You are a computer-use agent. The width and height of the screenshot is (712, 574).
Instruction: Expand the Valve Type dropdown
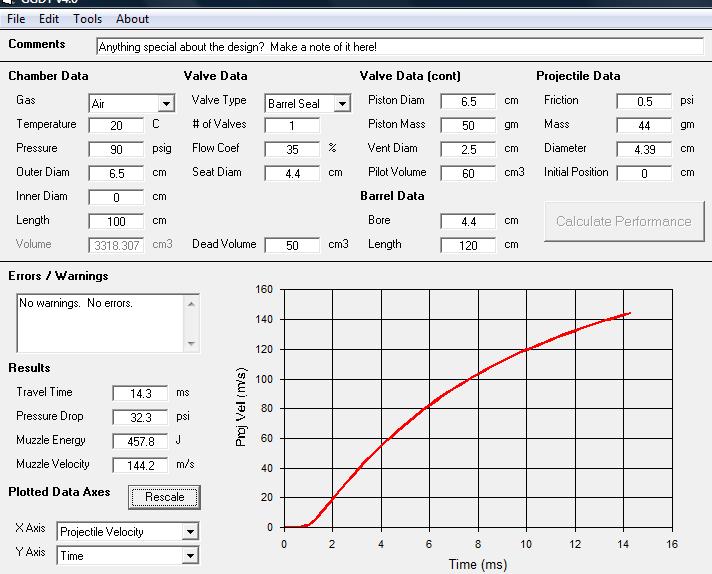341,104
